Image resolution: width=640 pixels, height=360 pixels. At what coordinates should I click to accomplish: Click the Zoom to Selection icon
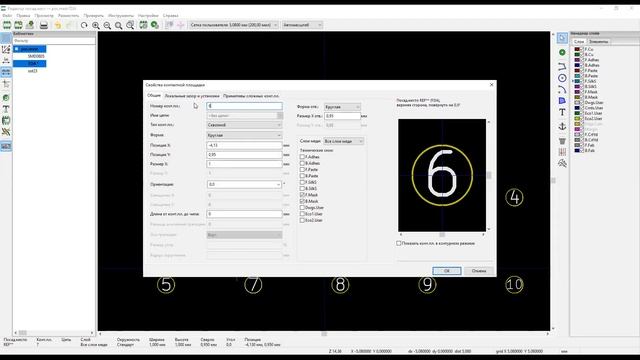130,25
